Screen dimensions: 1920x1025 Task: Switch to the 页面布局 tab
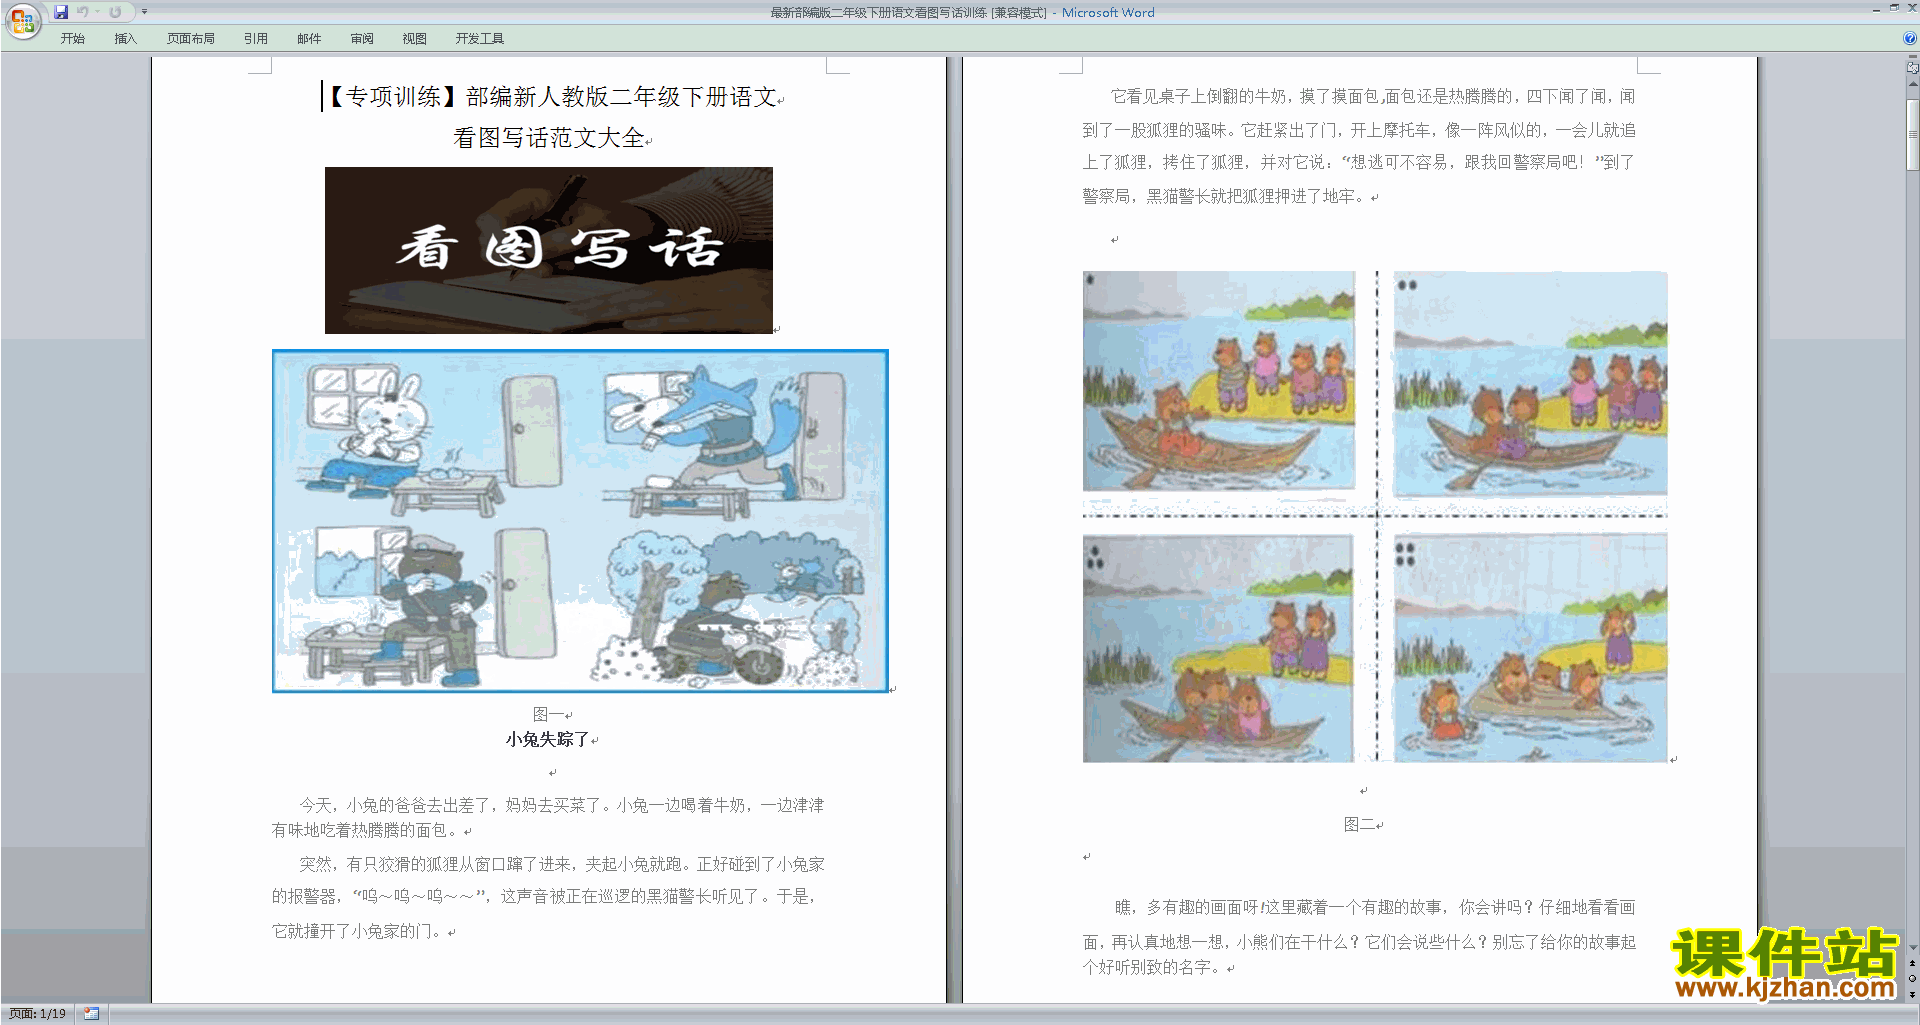[x=190, y=38]
